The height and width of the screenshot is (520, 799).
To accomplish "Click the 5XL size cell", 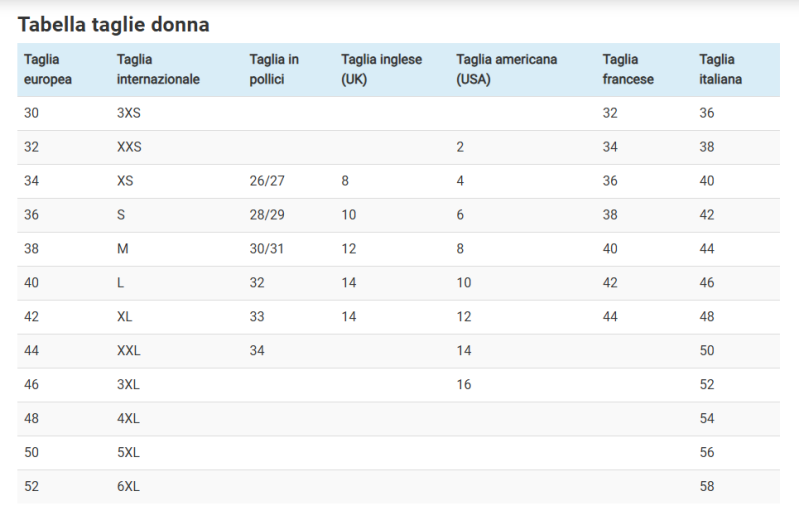I will (128, 453).
